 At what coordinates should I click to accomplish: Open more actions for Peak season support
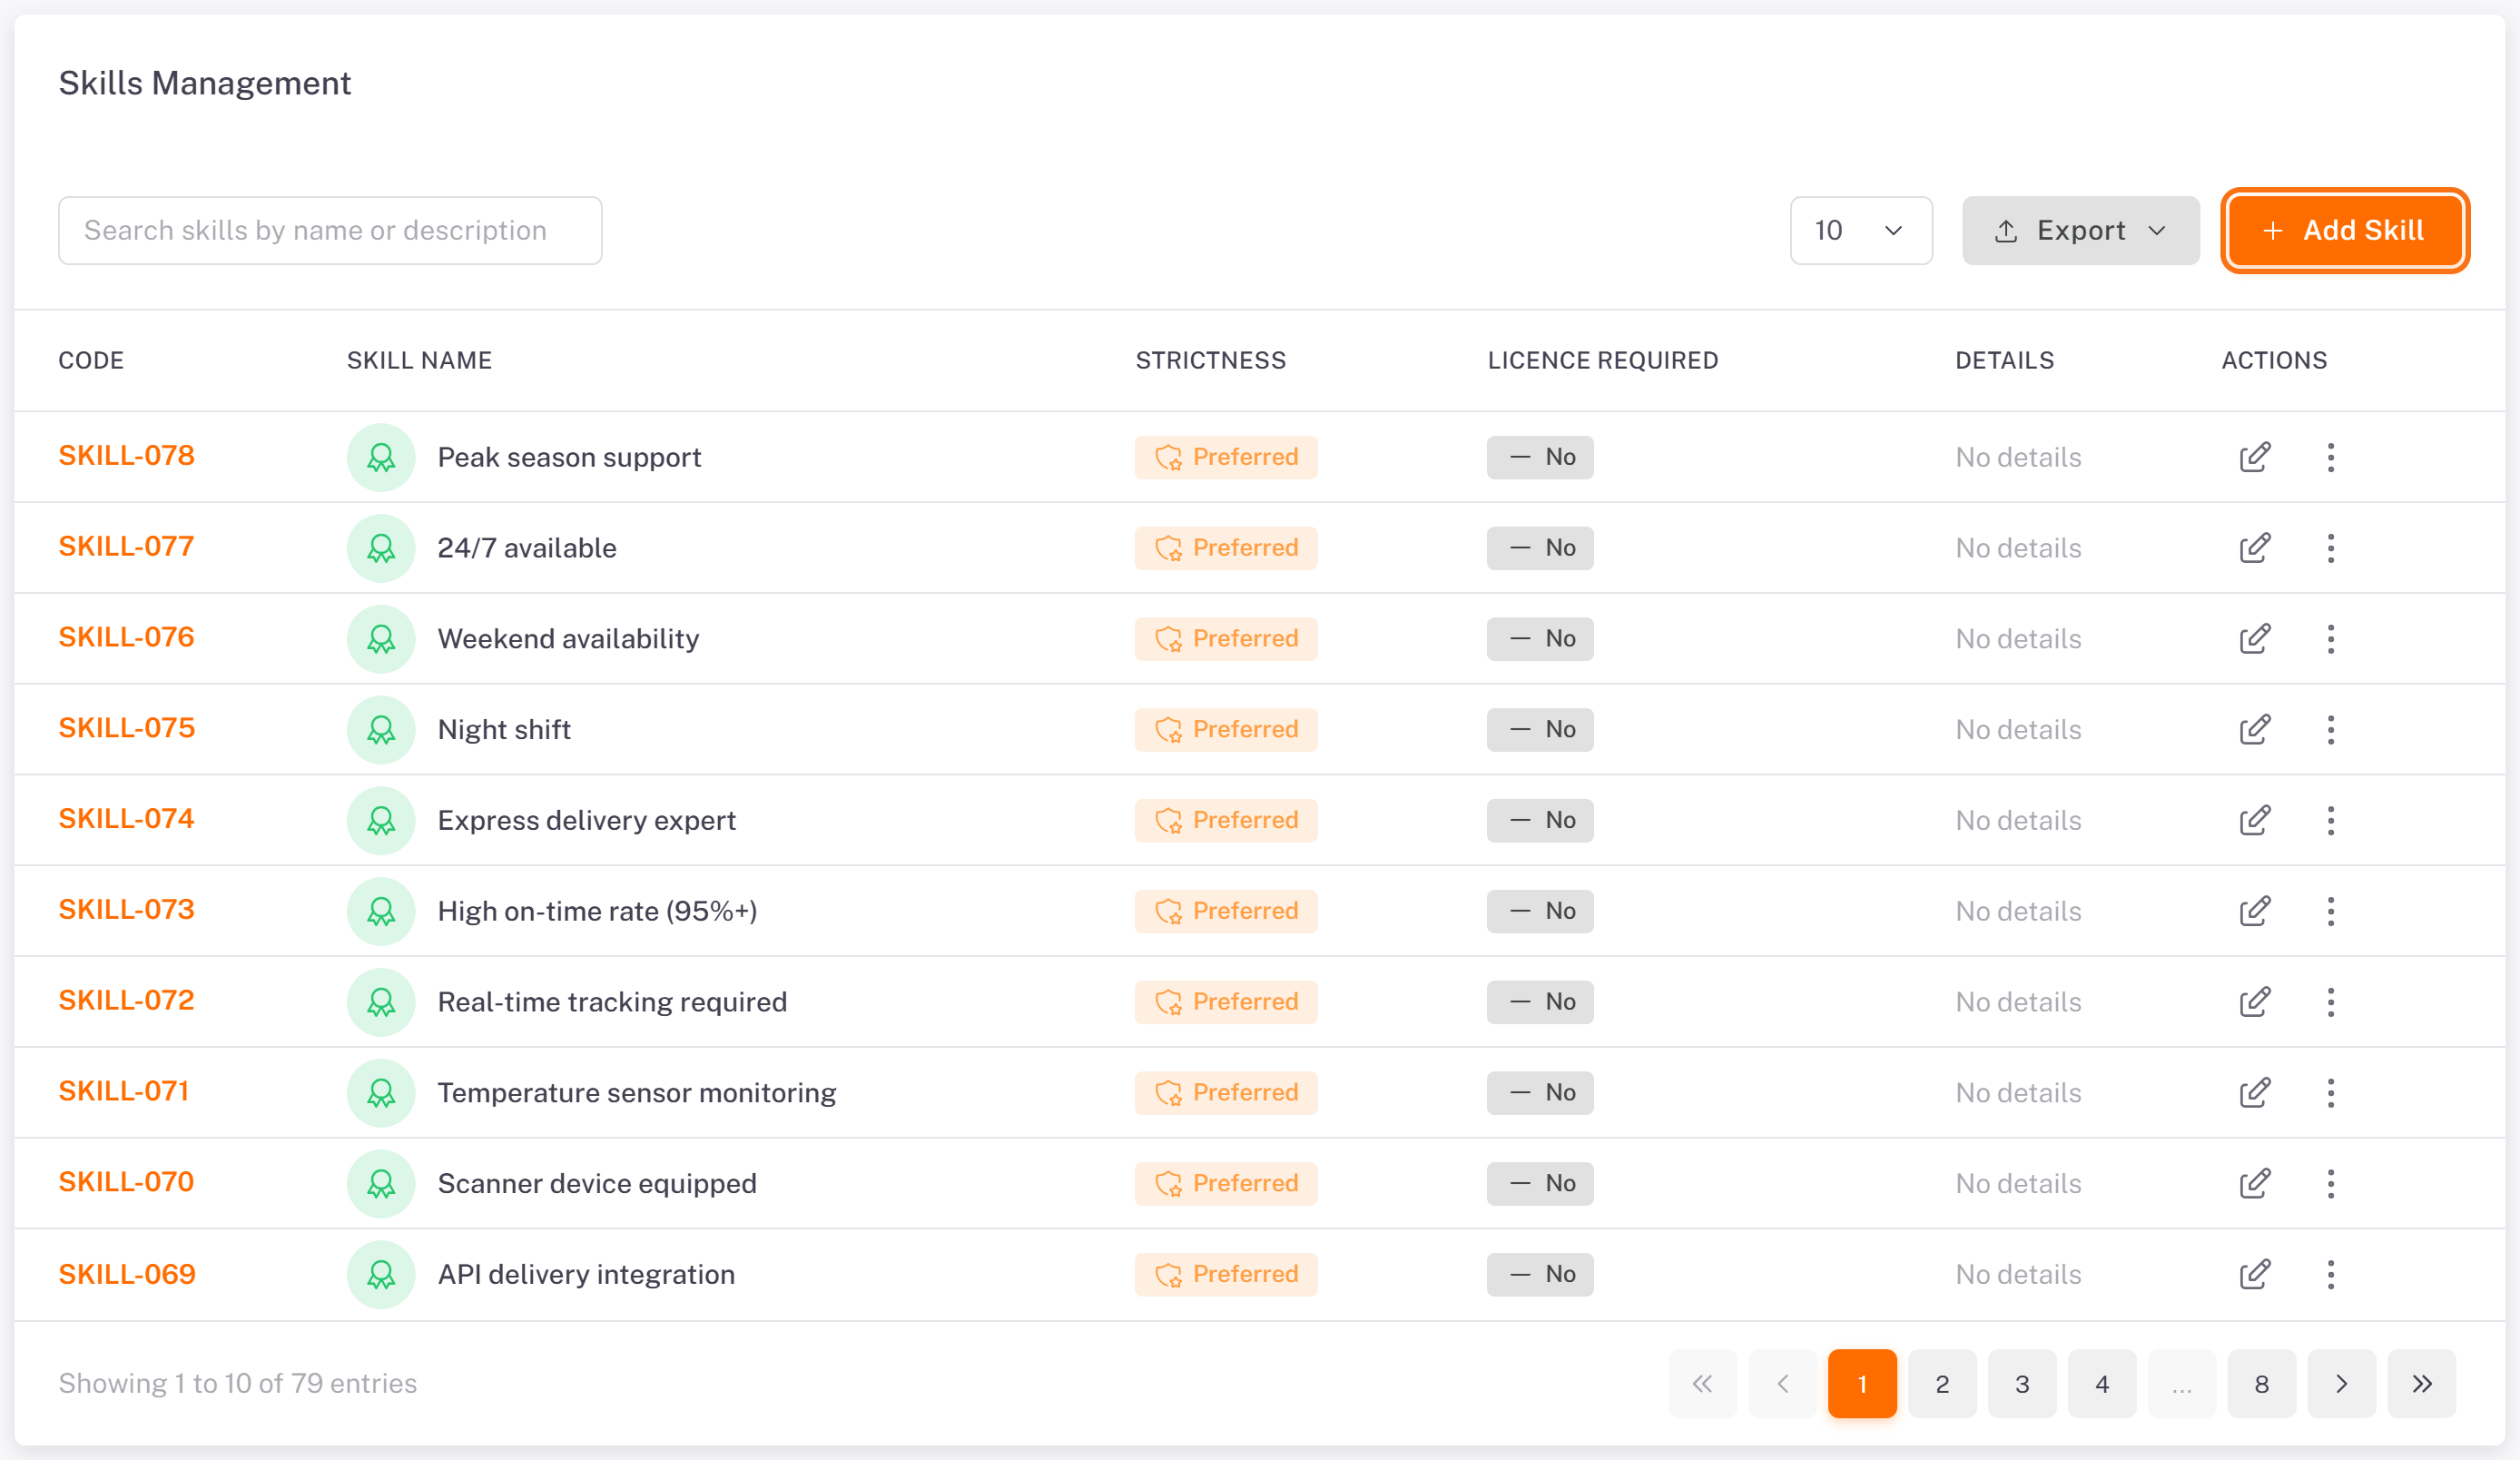point(2330,457)
